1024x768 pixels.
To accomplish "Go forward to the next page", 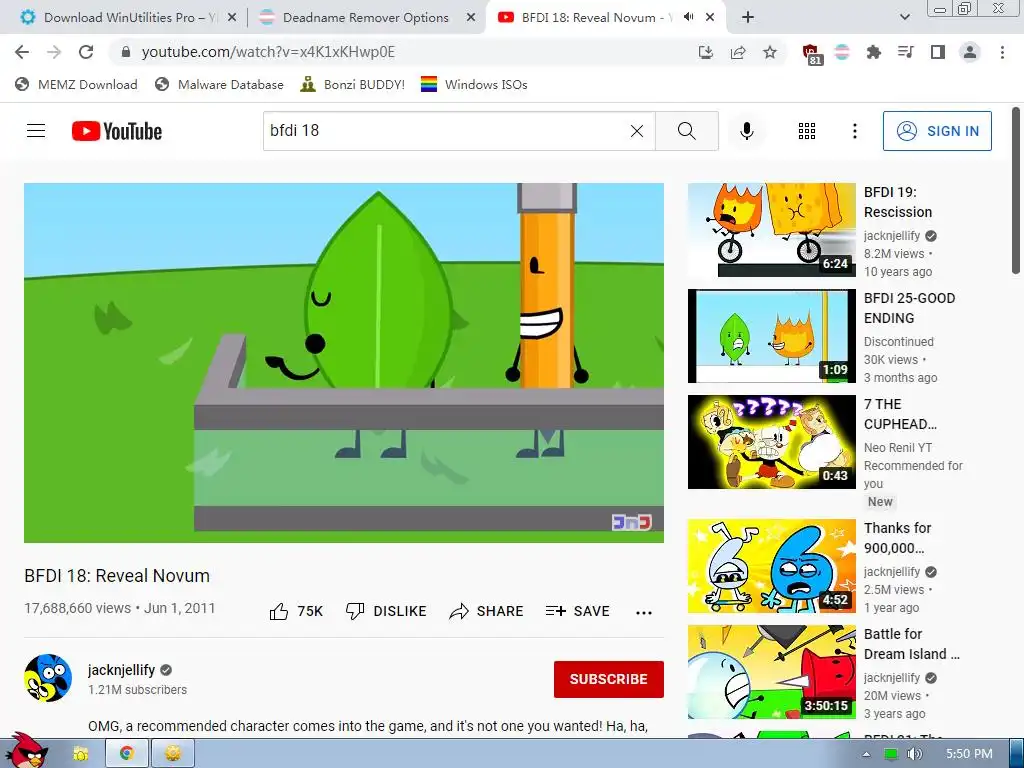I will [x=54, y=52].
